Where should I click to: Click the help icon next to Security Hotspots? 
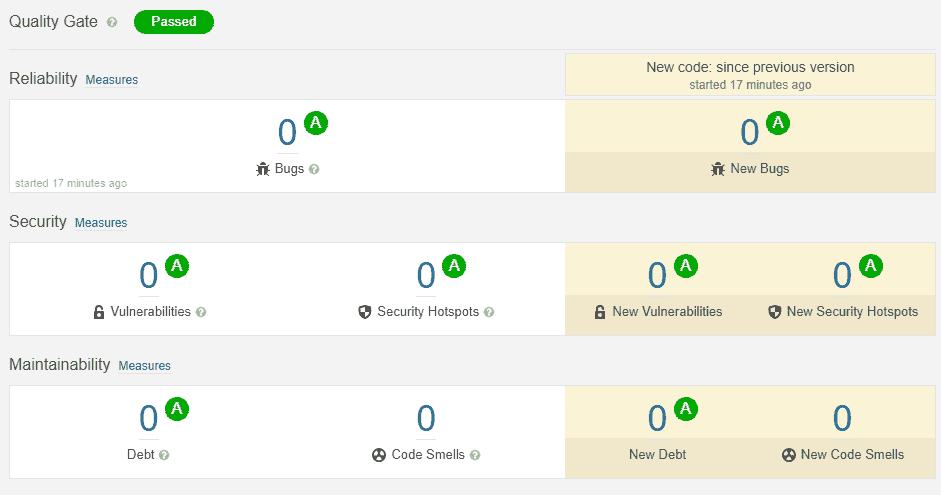click(x=489, y=312)
